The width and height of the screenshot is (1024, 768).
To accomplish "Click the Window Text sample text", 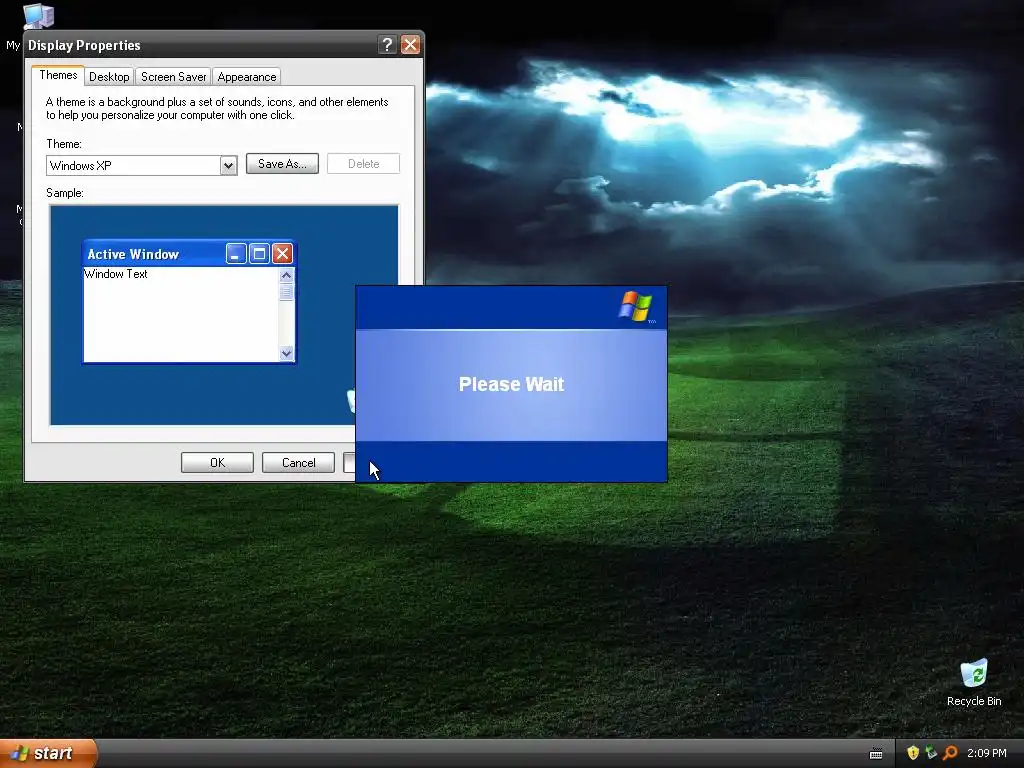I will [x=116, y=274].
